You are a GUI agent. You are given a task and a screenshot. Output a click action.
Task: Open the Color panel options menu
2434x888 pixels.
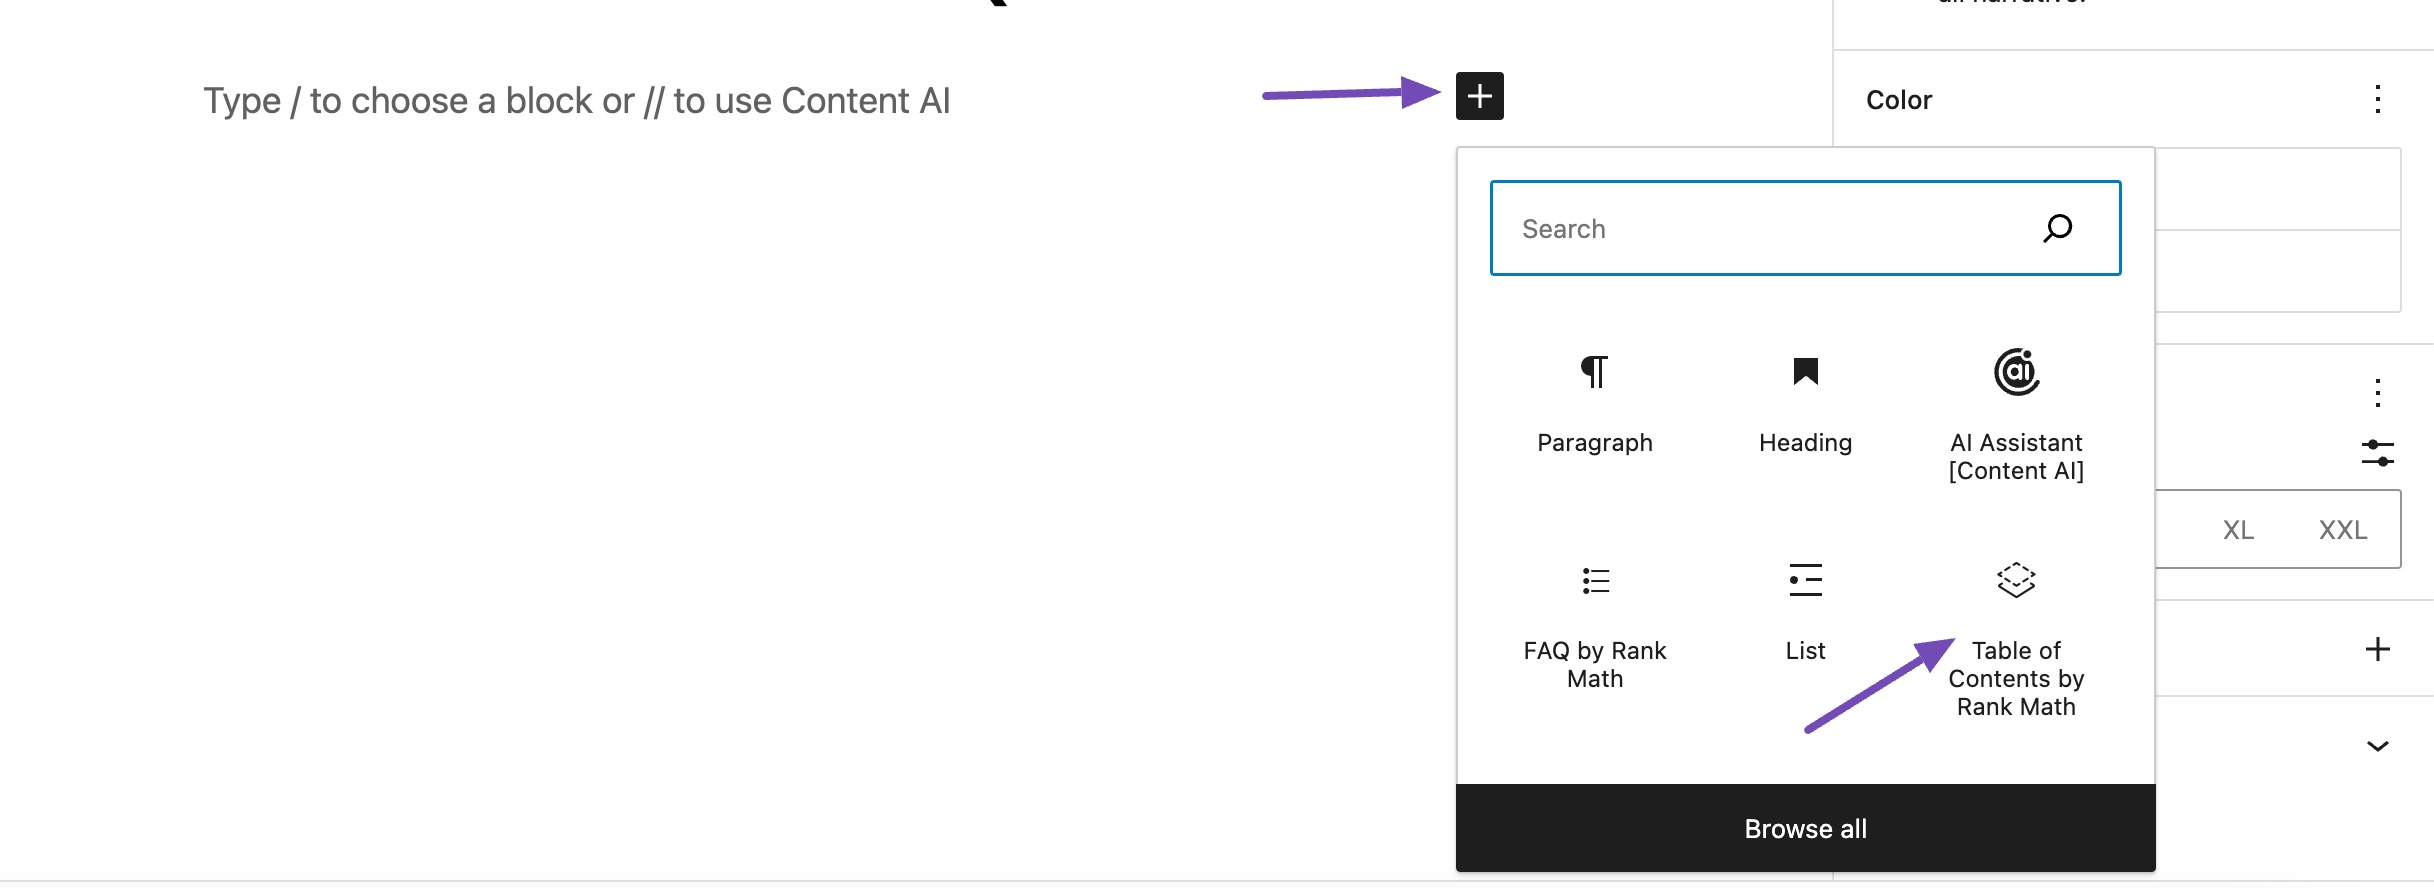(x=2377, y=99)
